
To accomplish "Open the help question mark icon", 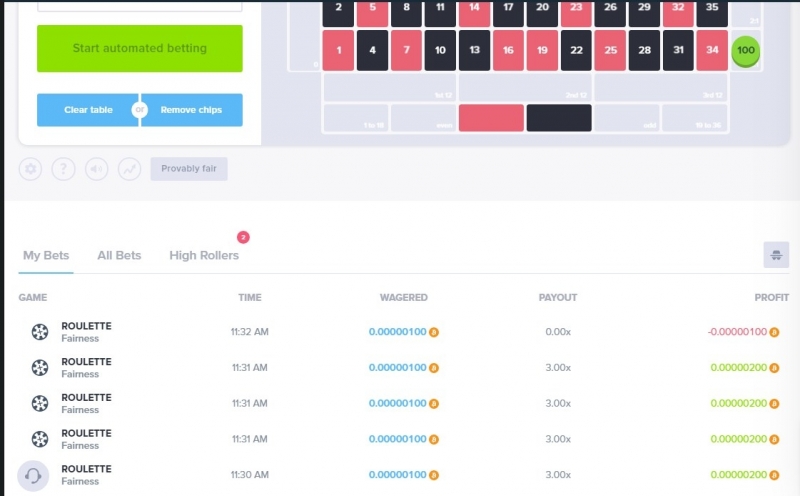I will pos(63,168).
